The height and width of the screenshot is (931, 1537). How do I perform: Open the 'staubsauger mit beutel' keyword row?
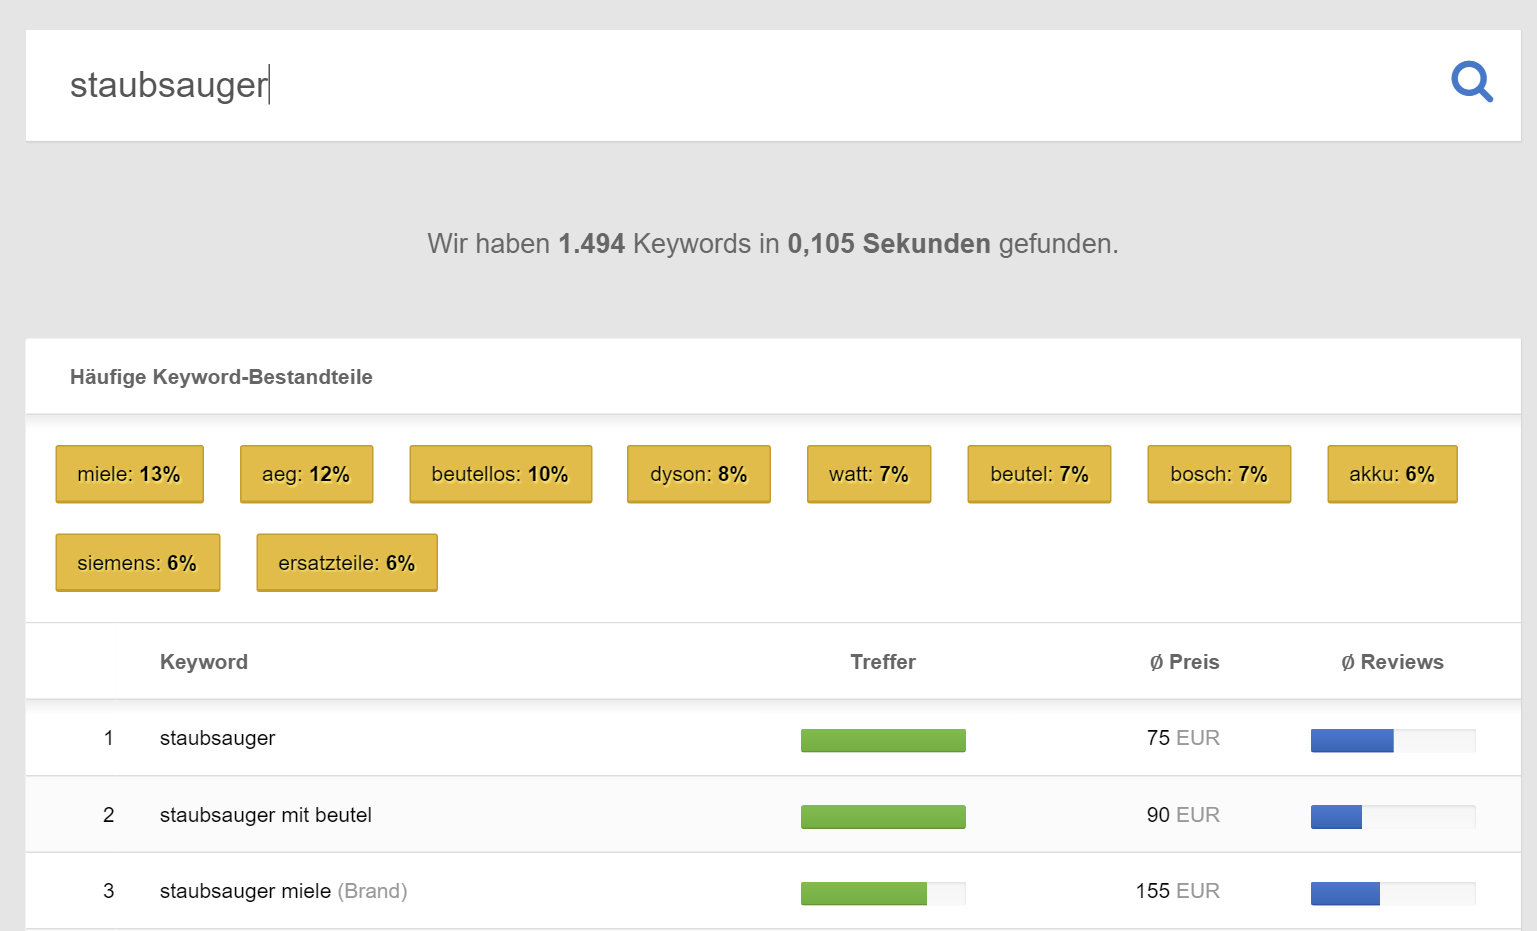tap(265, 815)
